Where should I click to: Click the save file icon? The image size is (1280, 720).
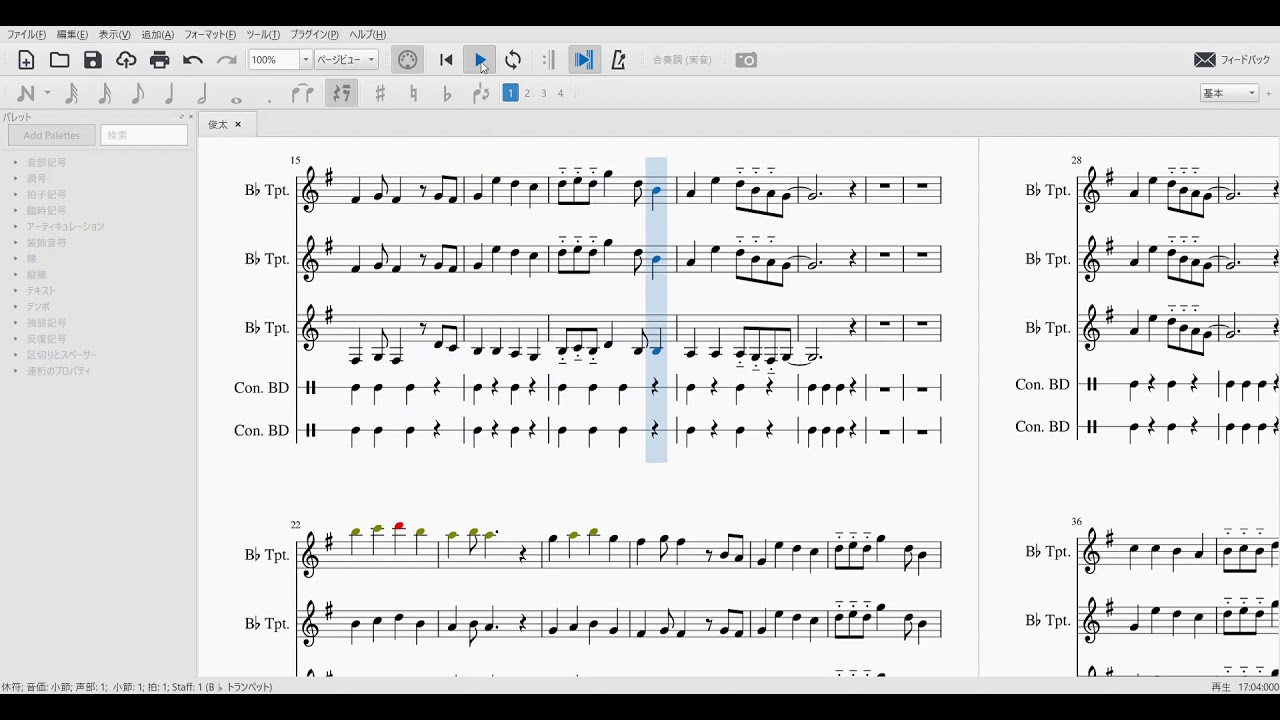(93, 60)
